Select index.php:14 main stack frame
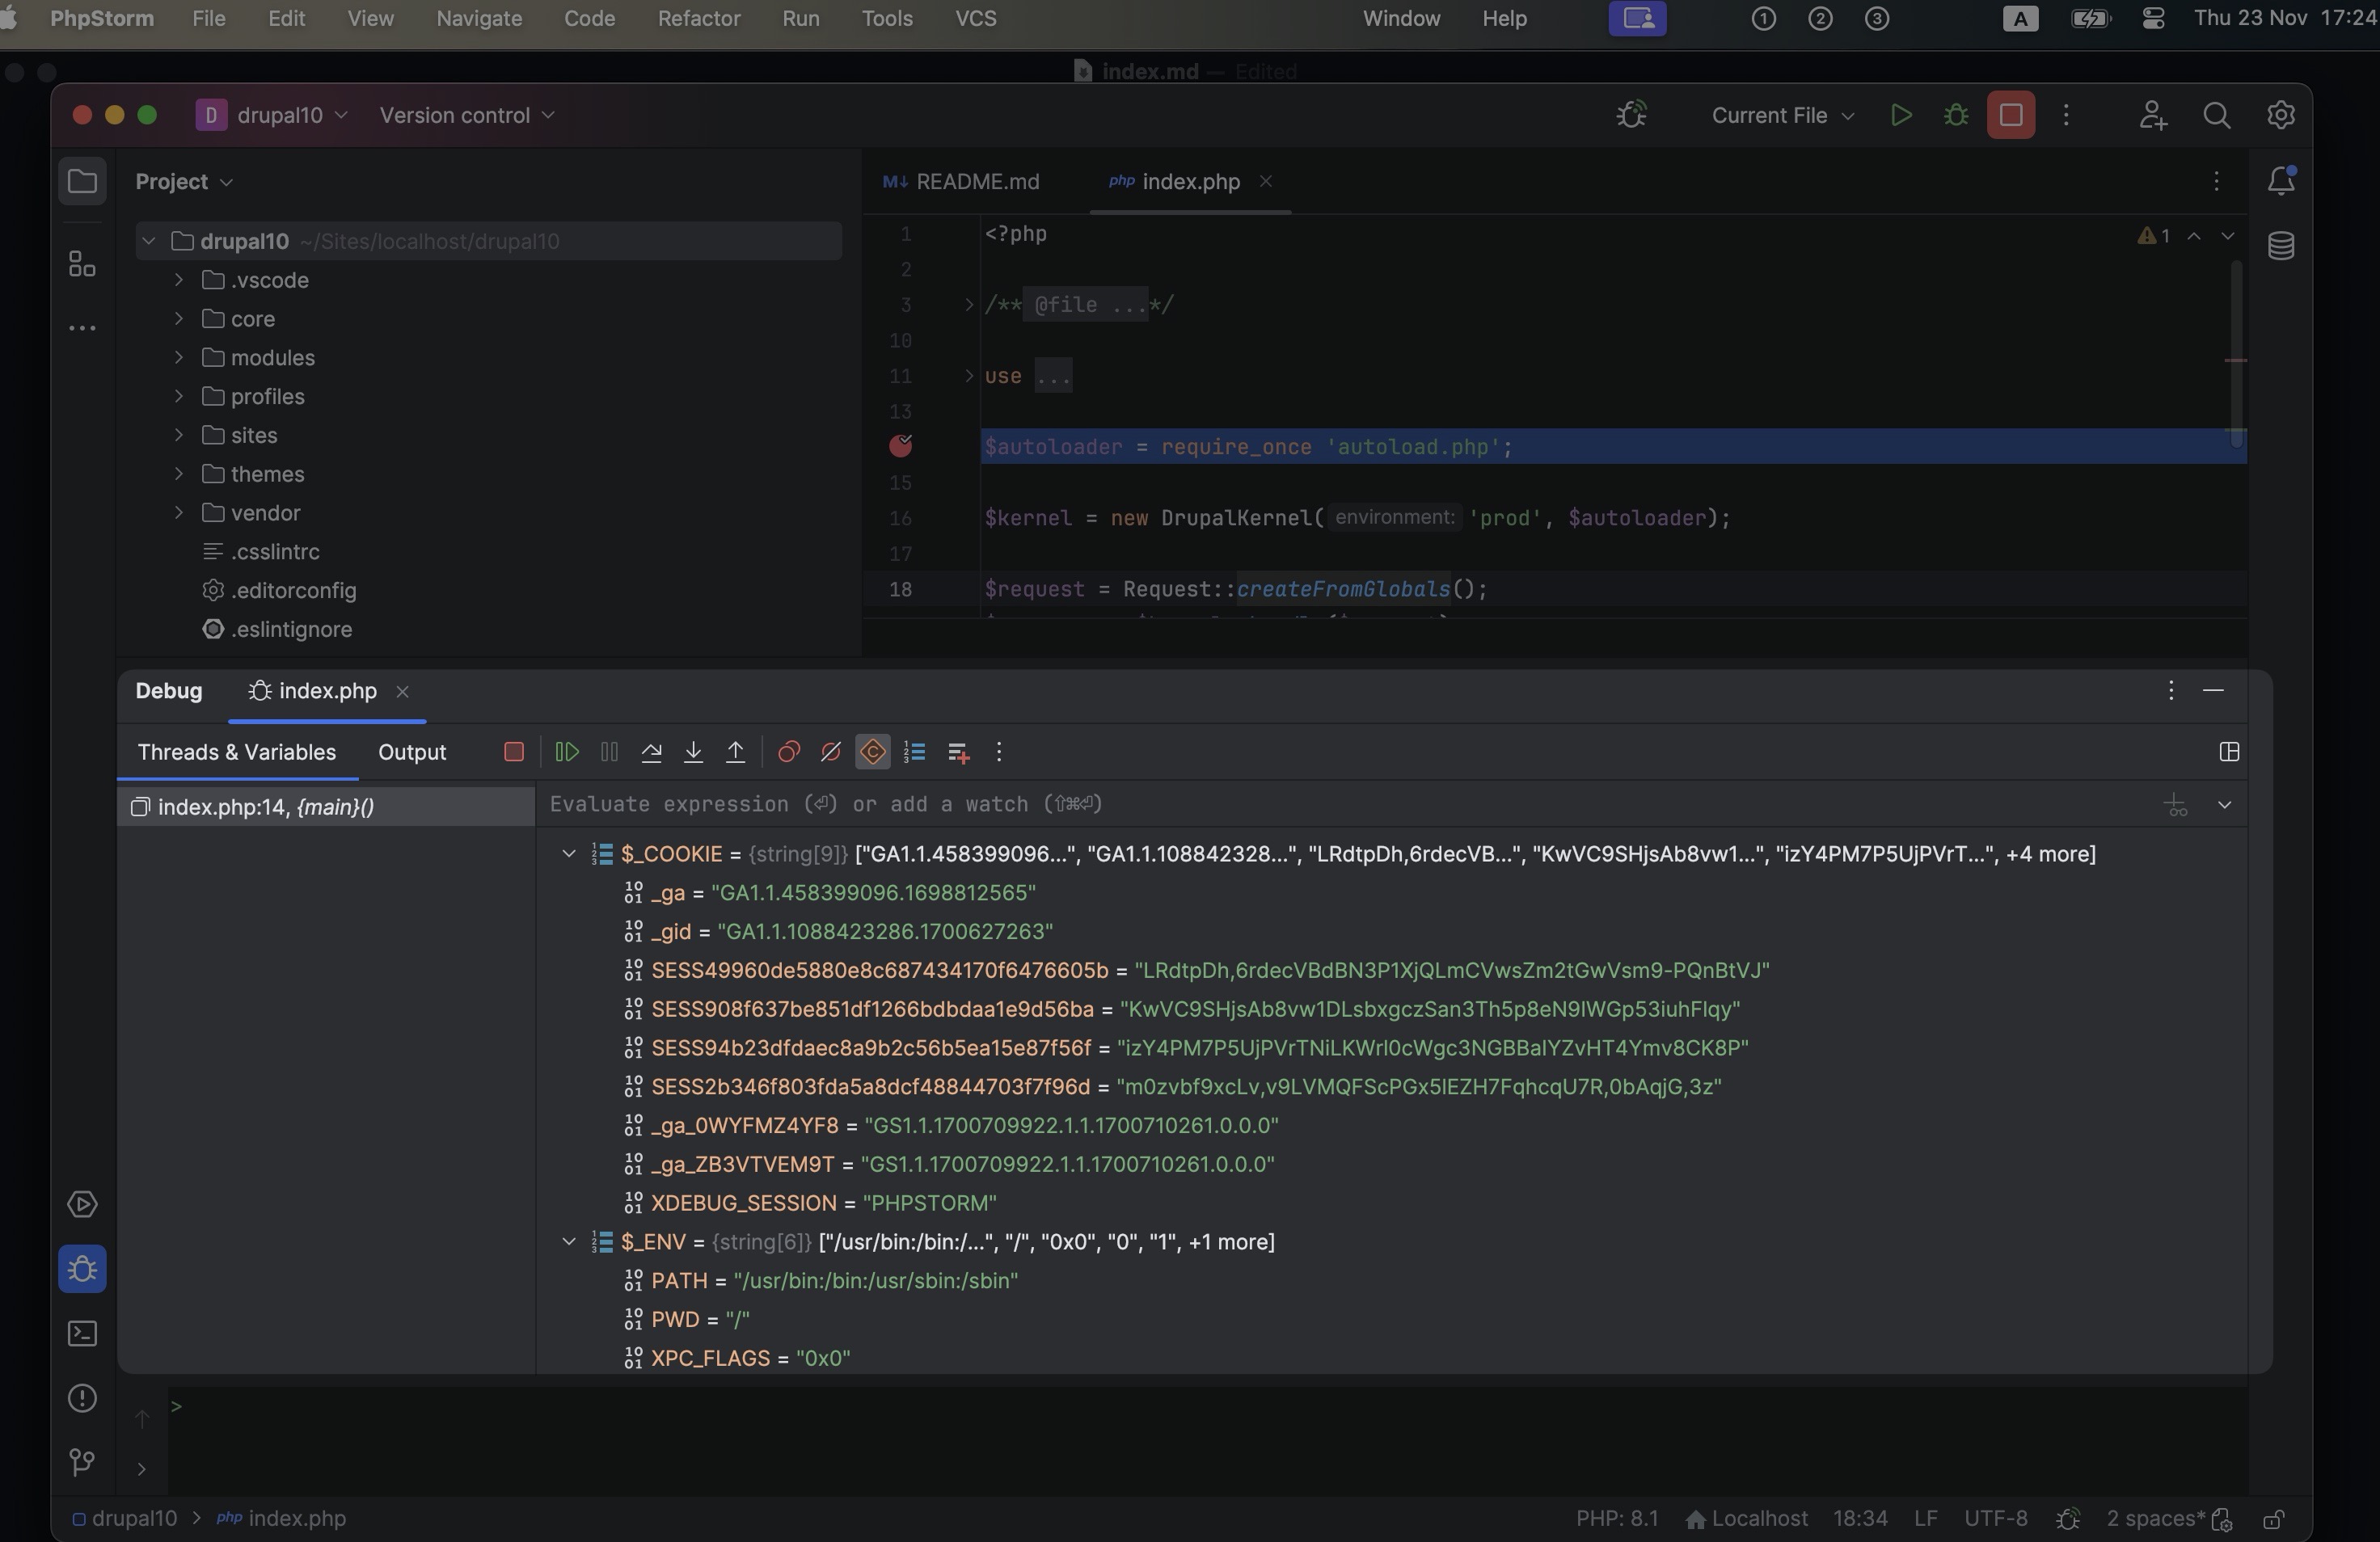Viewport: 2380px width, 1542px height. 326,807
